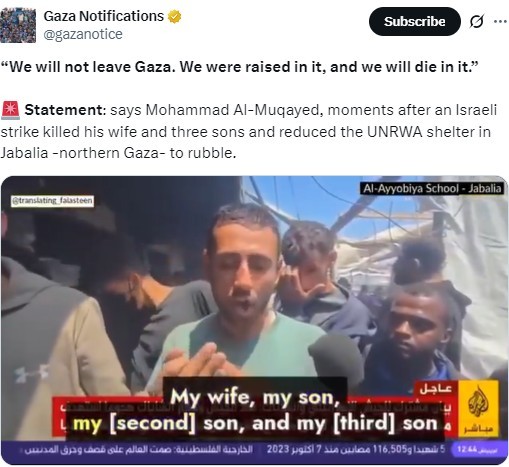The width and height of the screenshot is (509, 467).
Task: Click the Gaza Notifications display name
Action: click(x=104, y=16)
